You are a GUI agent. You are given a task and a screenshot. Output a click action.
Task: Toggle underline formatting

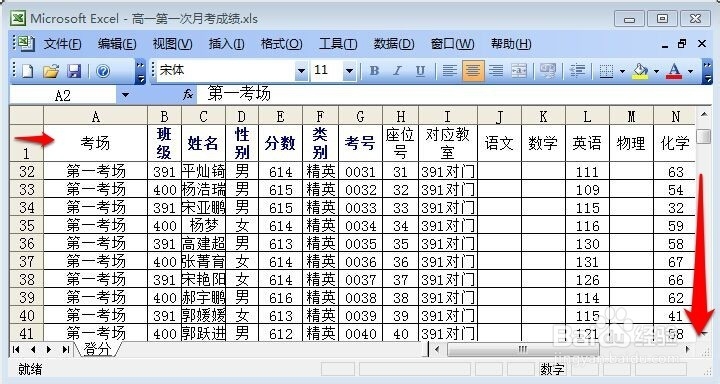420,71
